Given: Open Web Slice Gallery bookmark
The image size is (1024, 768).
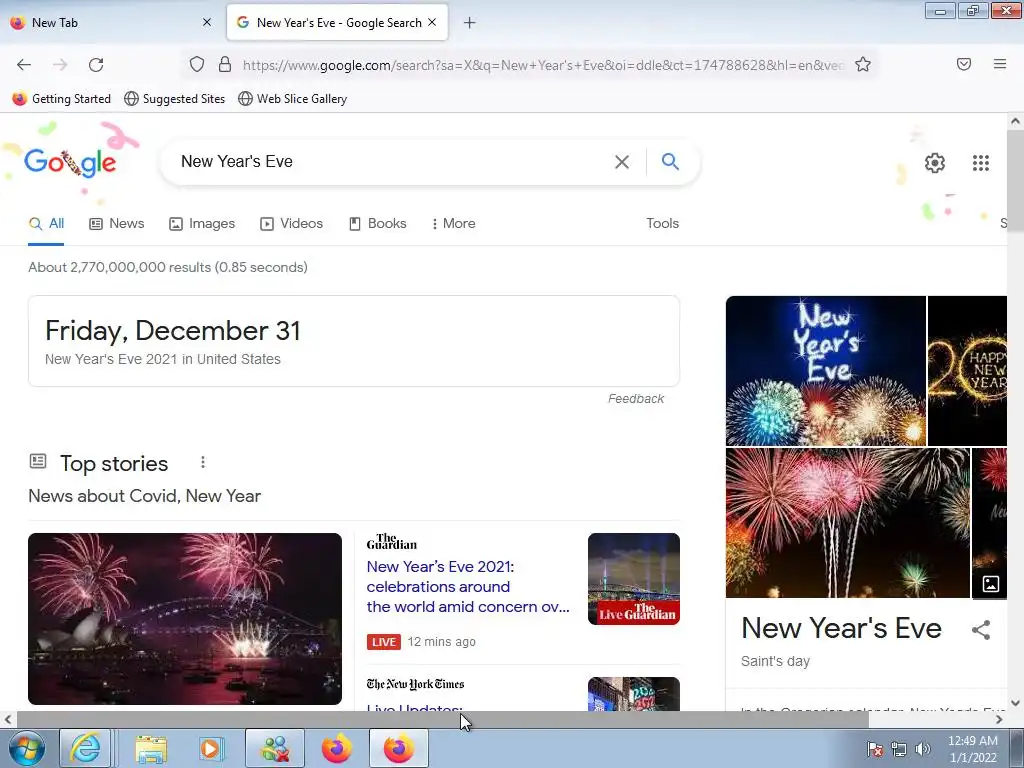Looking at the screenshot, I should (293, 99).
